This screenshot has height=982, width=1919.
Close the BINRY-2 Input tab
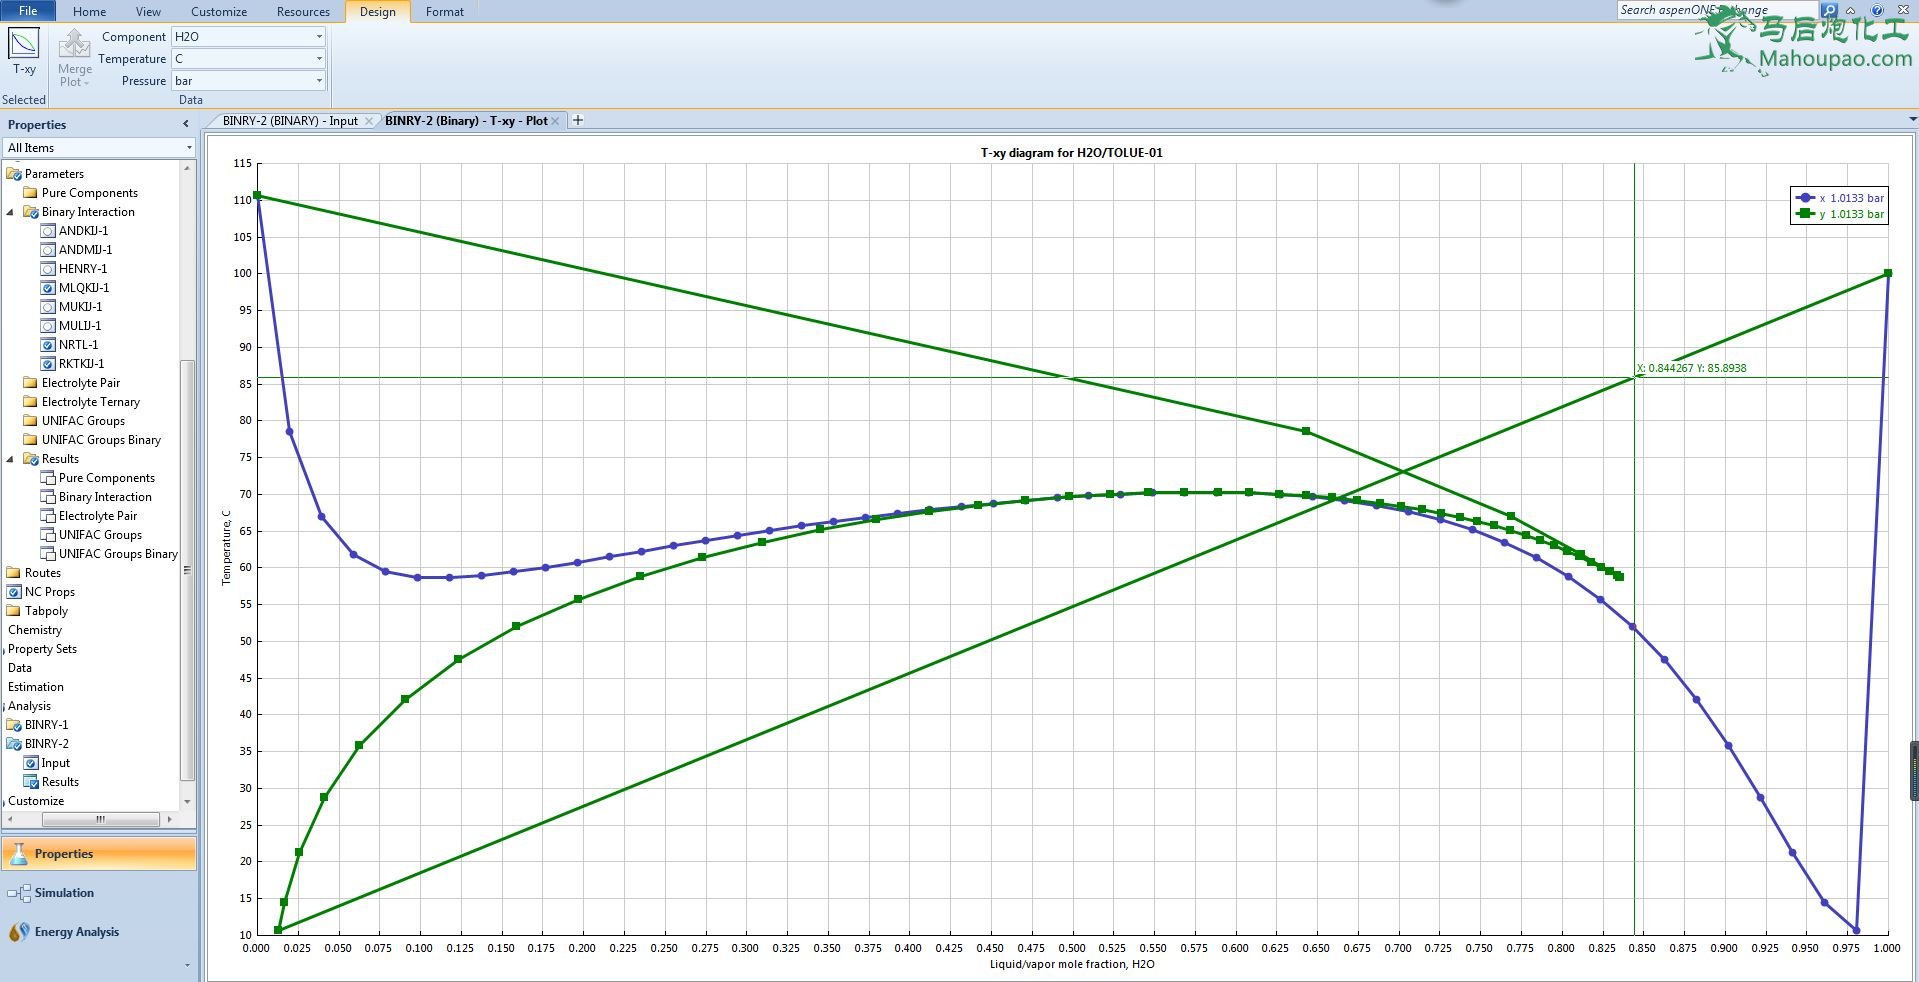pos(369,121)
